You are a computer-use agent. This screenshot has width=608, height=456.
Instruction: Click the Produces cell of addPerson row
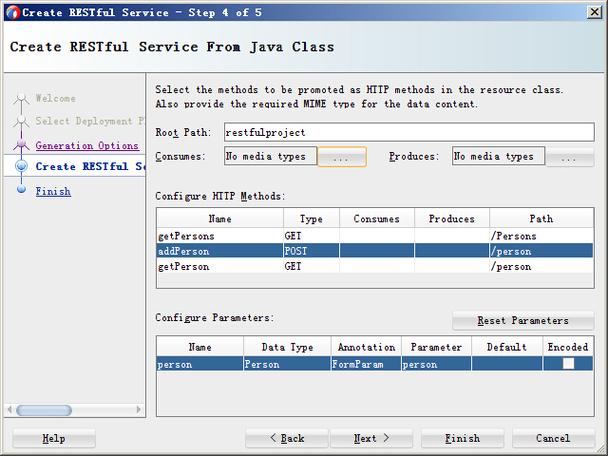pyautogui.click(x=452, y=251)
